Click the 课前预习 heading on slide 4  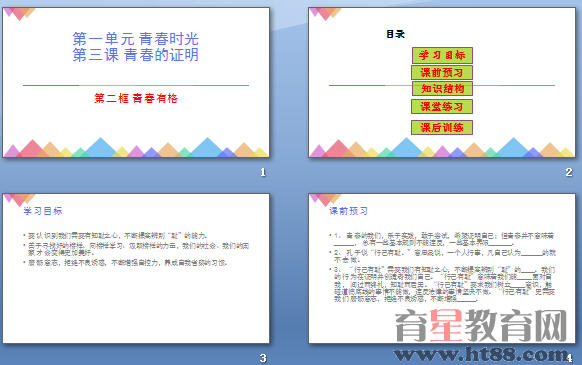click(x=349, y=211)
